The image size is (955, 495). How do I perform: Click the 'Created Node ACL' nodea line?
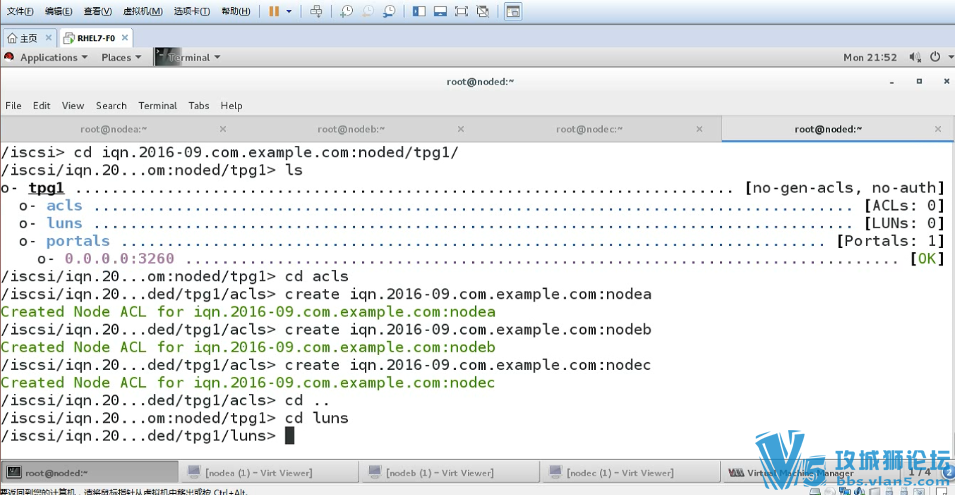point(248,312)
